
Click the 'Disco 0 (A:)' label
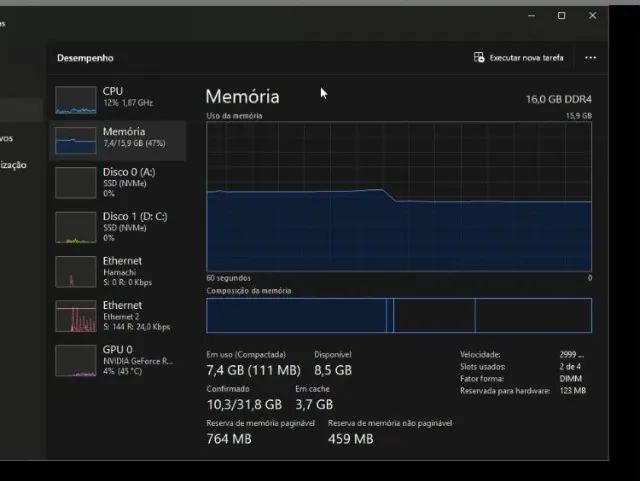pyautogui.click(x=129, y=172)
